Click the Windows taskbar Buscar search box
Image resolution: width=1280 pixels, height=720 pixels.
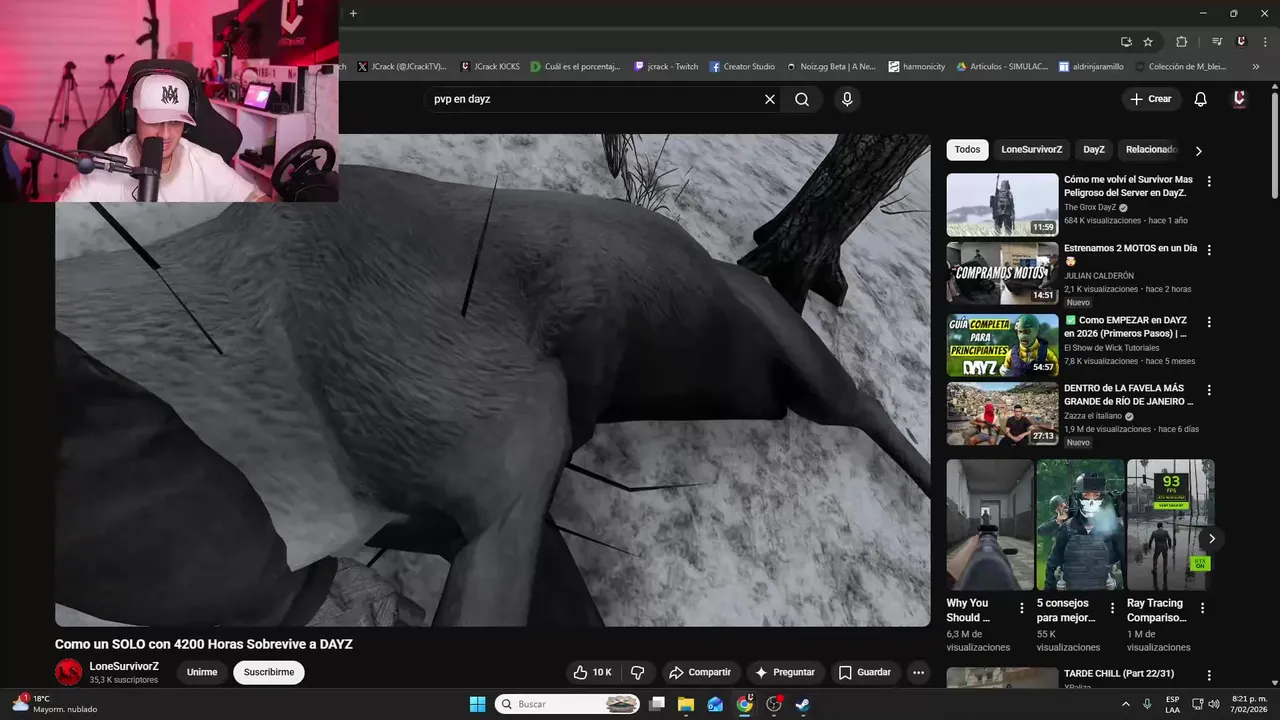click(x=568, y=704)
